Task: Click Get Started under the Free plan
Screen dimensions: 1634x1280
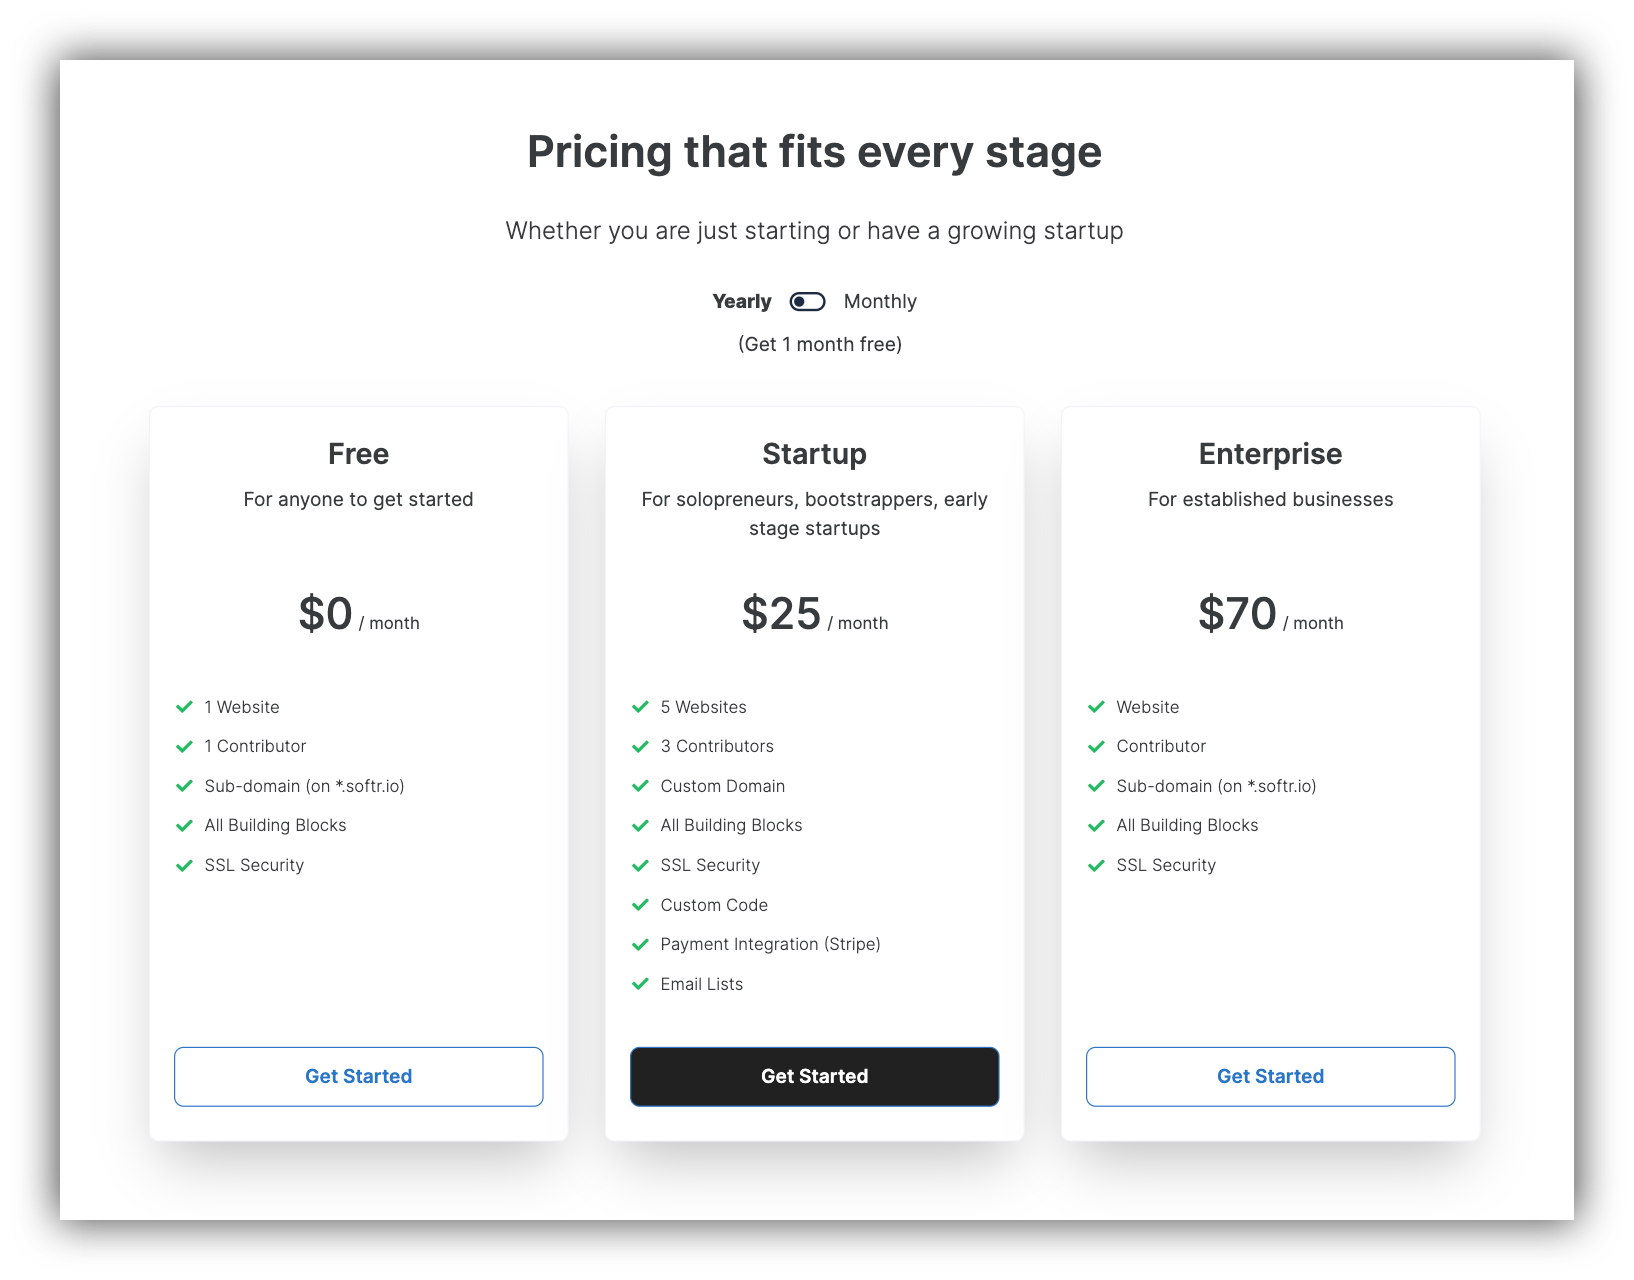Action: [358, 1076]
